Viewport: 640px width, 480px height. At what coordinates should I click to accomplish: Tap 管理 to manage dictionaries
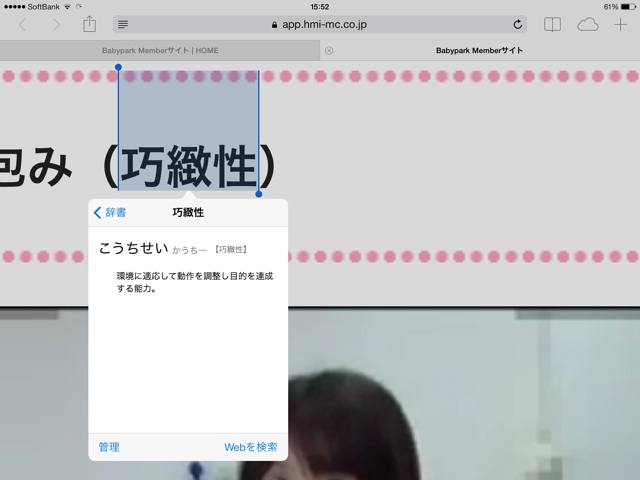tap(109, 447)
